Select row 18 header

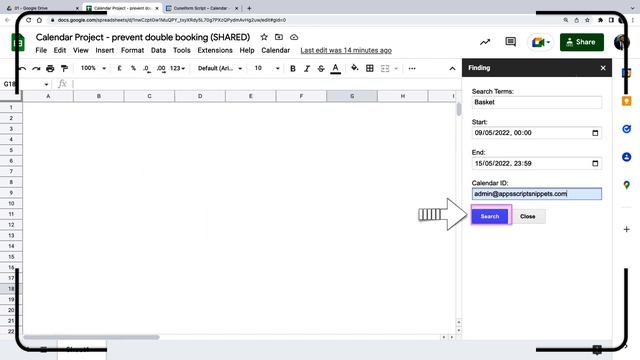point(11,289)
